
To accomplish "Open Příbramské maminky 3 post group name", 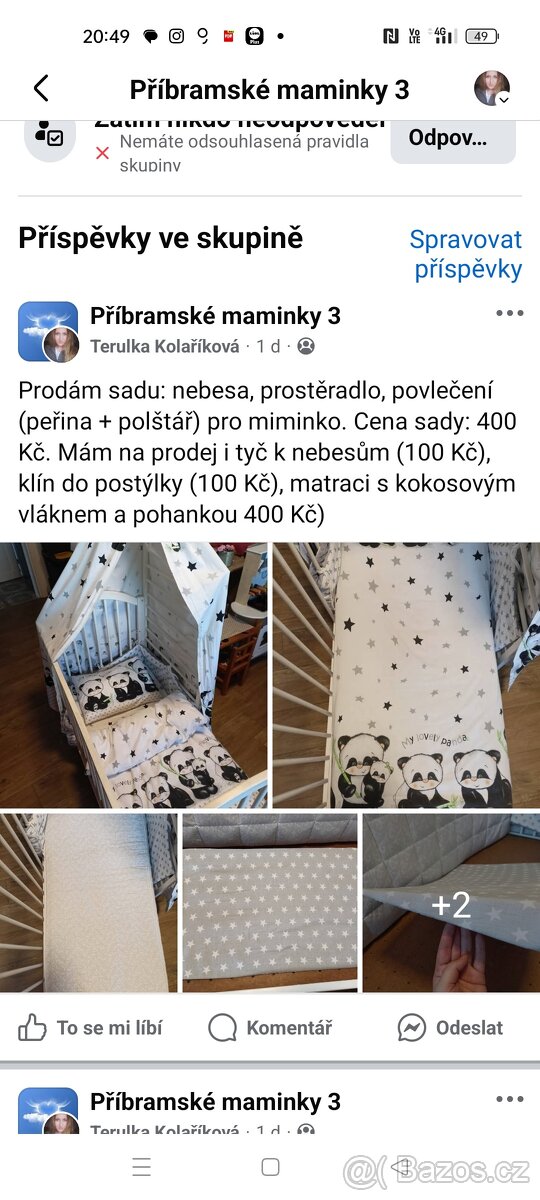I will point(215,316).
